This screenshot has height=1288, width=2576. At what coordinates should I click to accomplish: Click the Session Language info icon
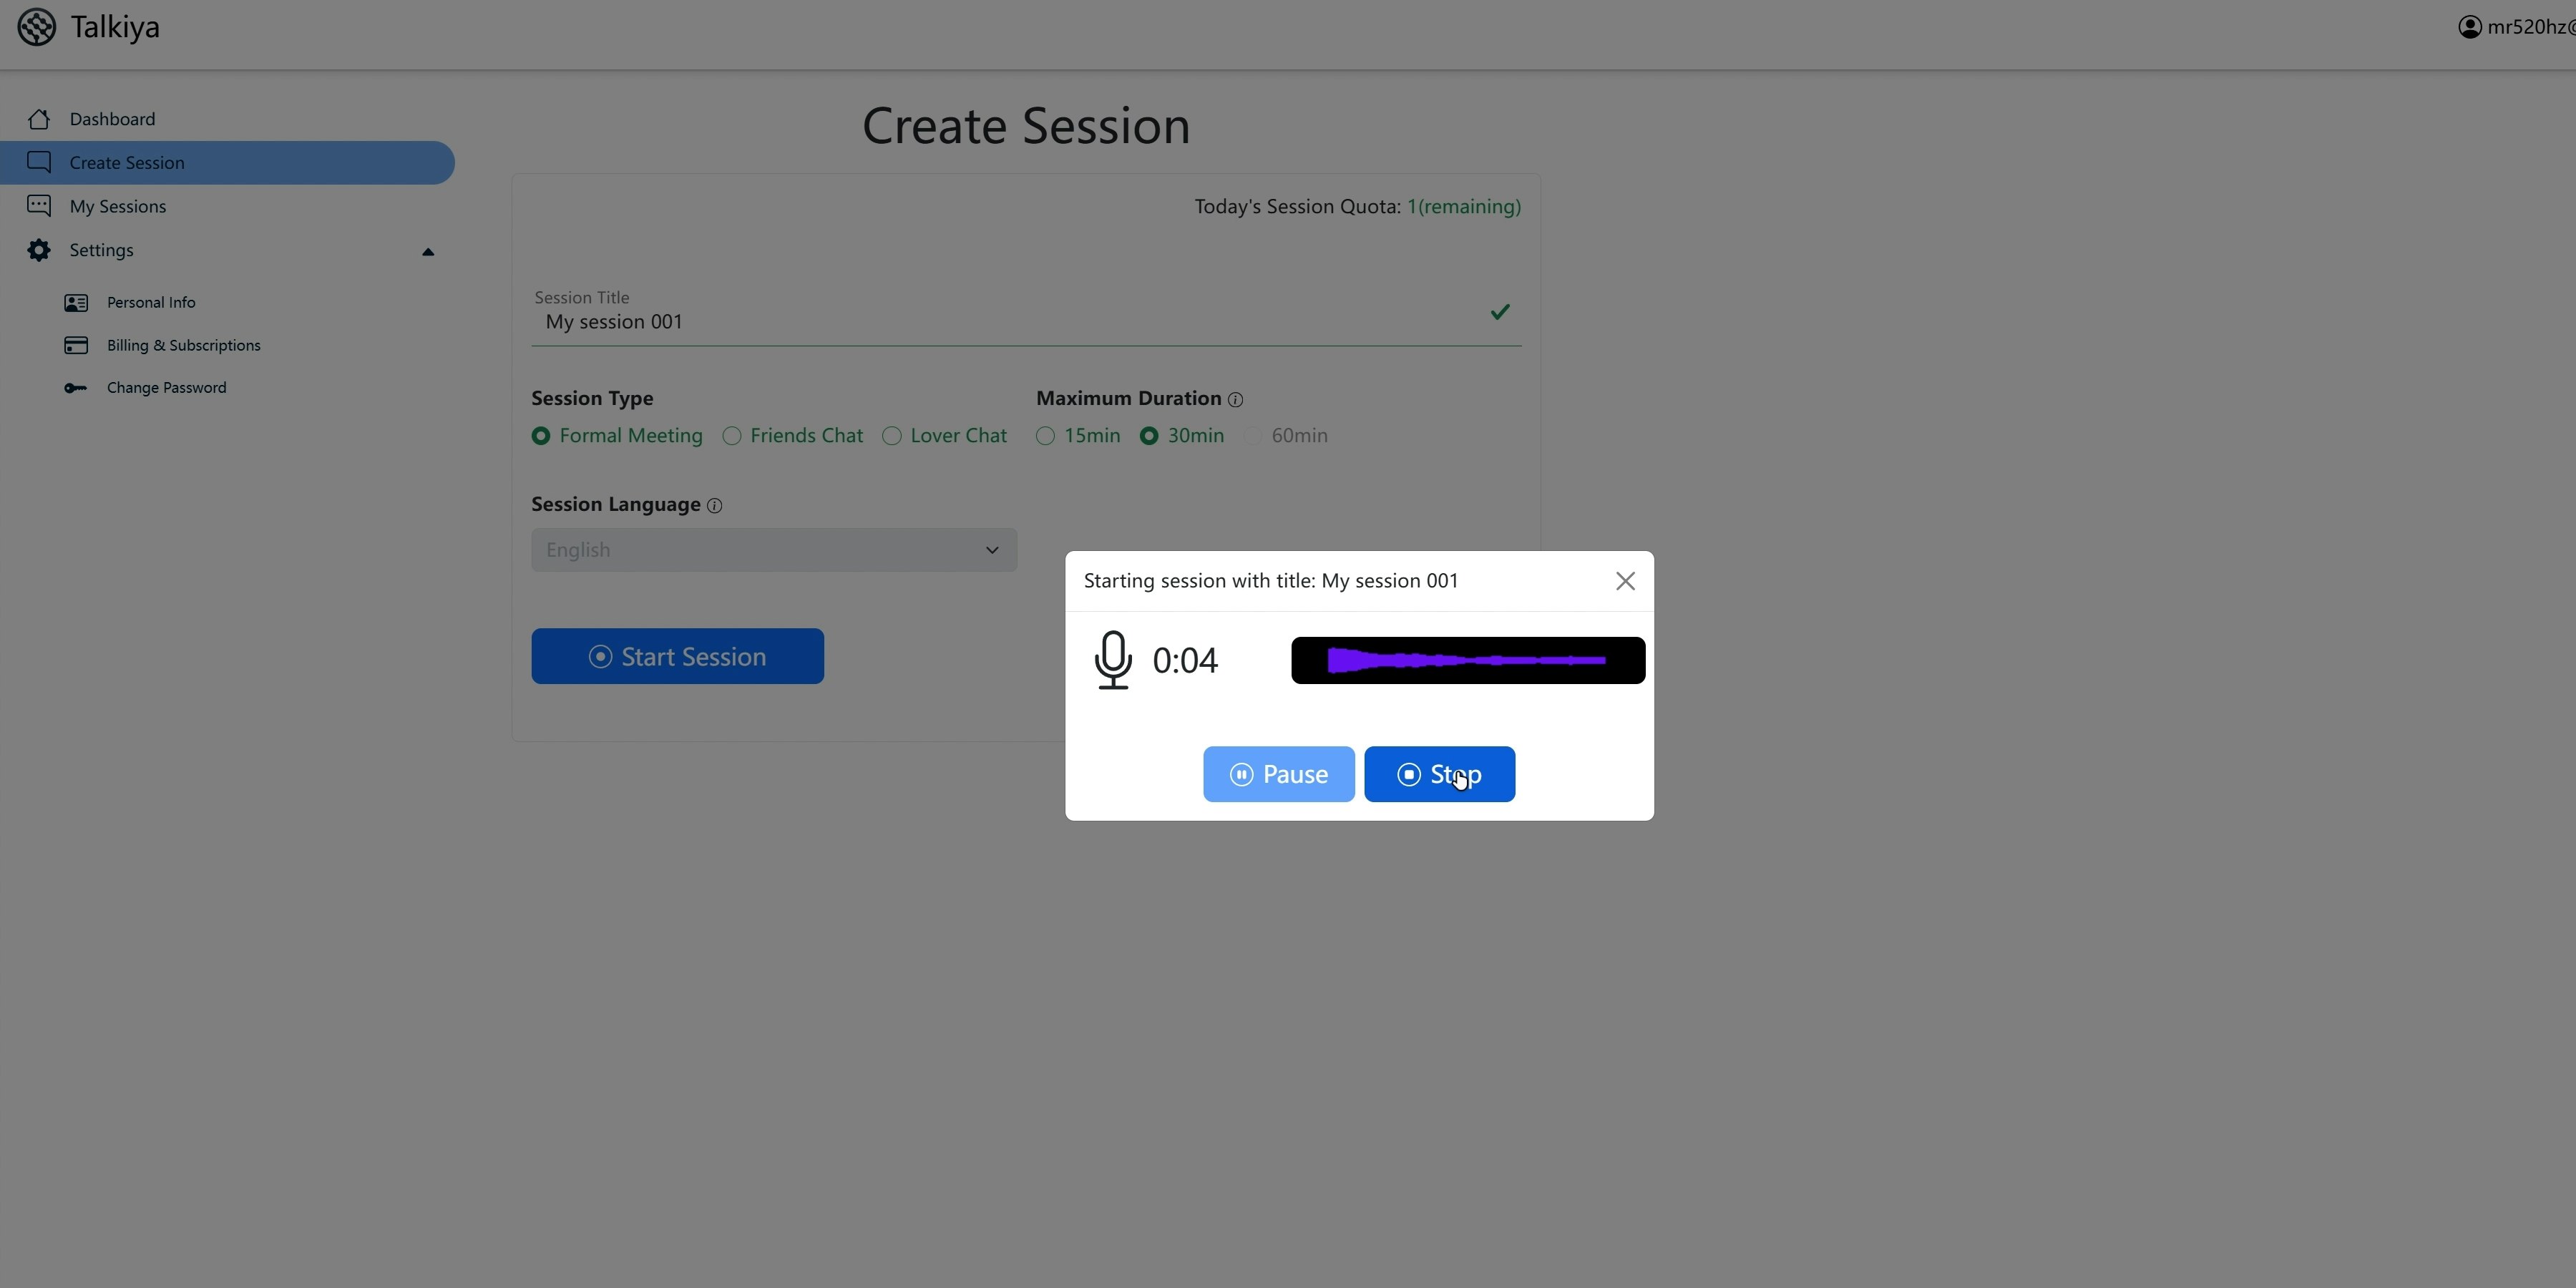(x=714, y=506)
